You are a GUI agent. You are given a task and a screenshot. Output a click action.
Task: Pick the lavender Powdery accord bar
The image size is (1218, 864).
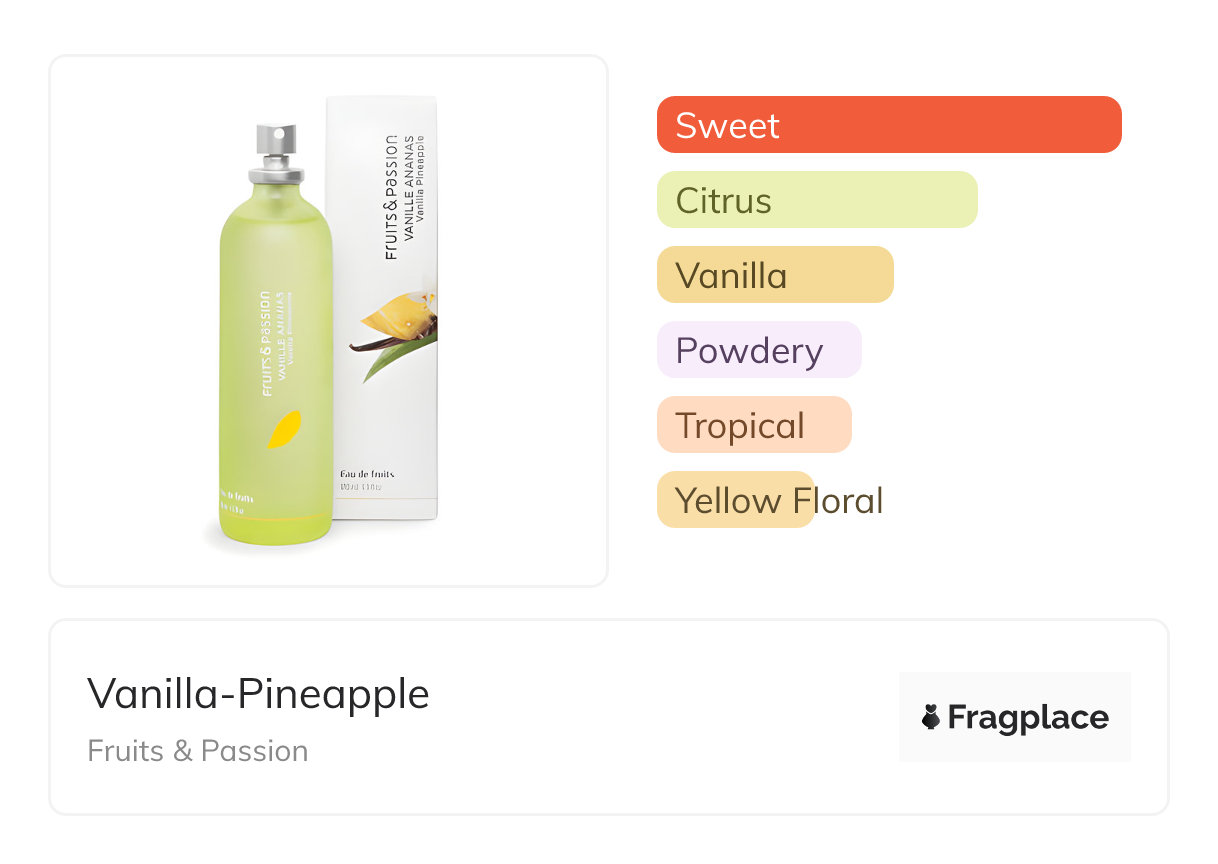(x=758, y=350)
